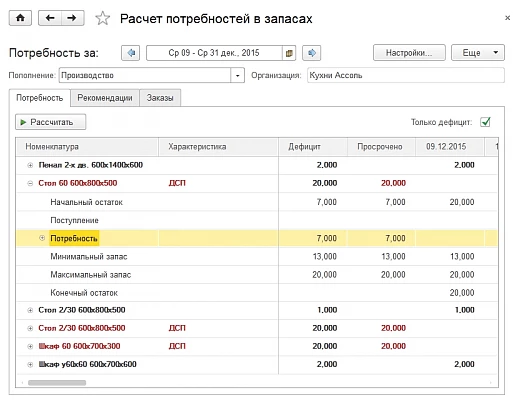Add form to favorites star
Viewport: 518px width, 400px height.
(x=102, y=18)
